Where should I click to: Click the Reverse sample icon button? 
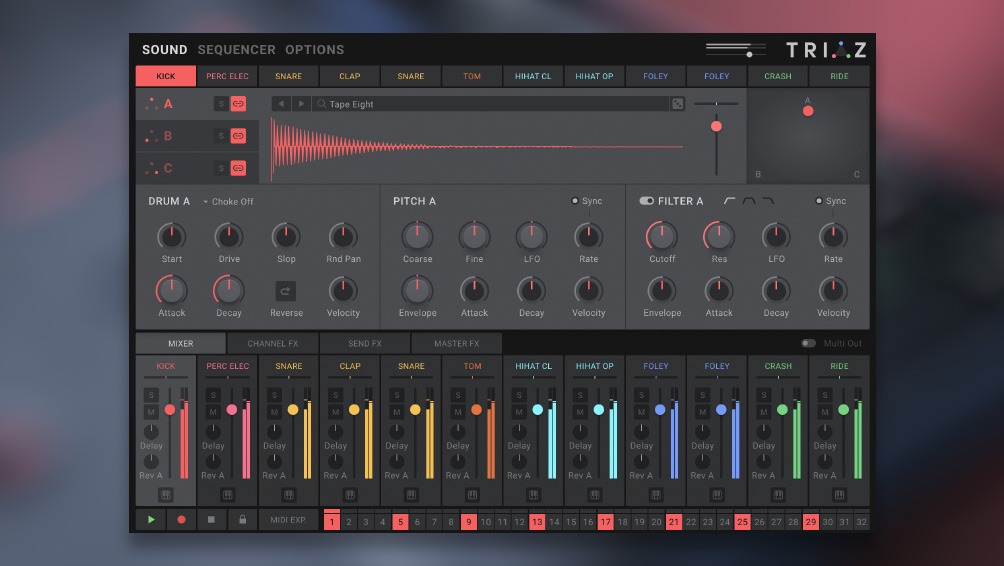click(286, 291)
